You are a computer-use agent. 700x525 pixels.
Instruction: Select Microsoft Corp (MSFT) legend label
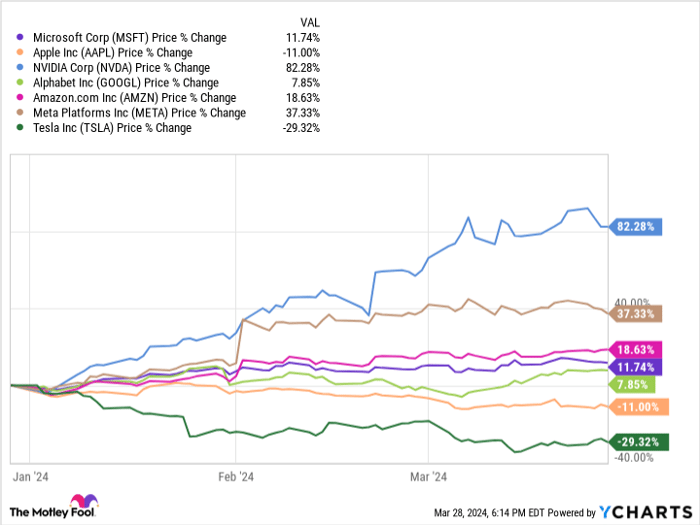[128, 38]
